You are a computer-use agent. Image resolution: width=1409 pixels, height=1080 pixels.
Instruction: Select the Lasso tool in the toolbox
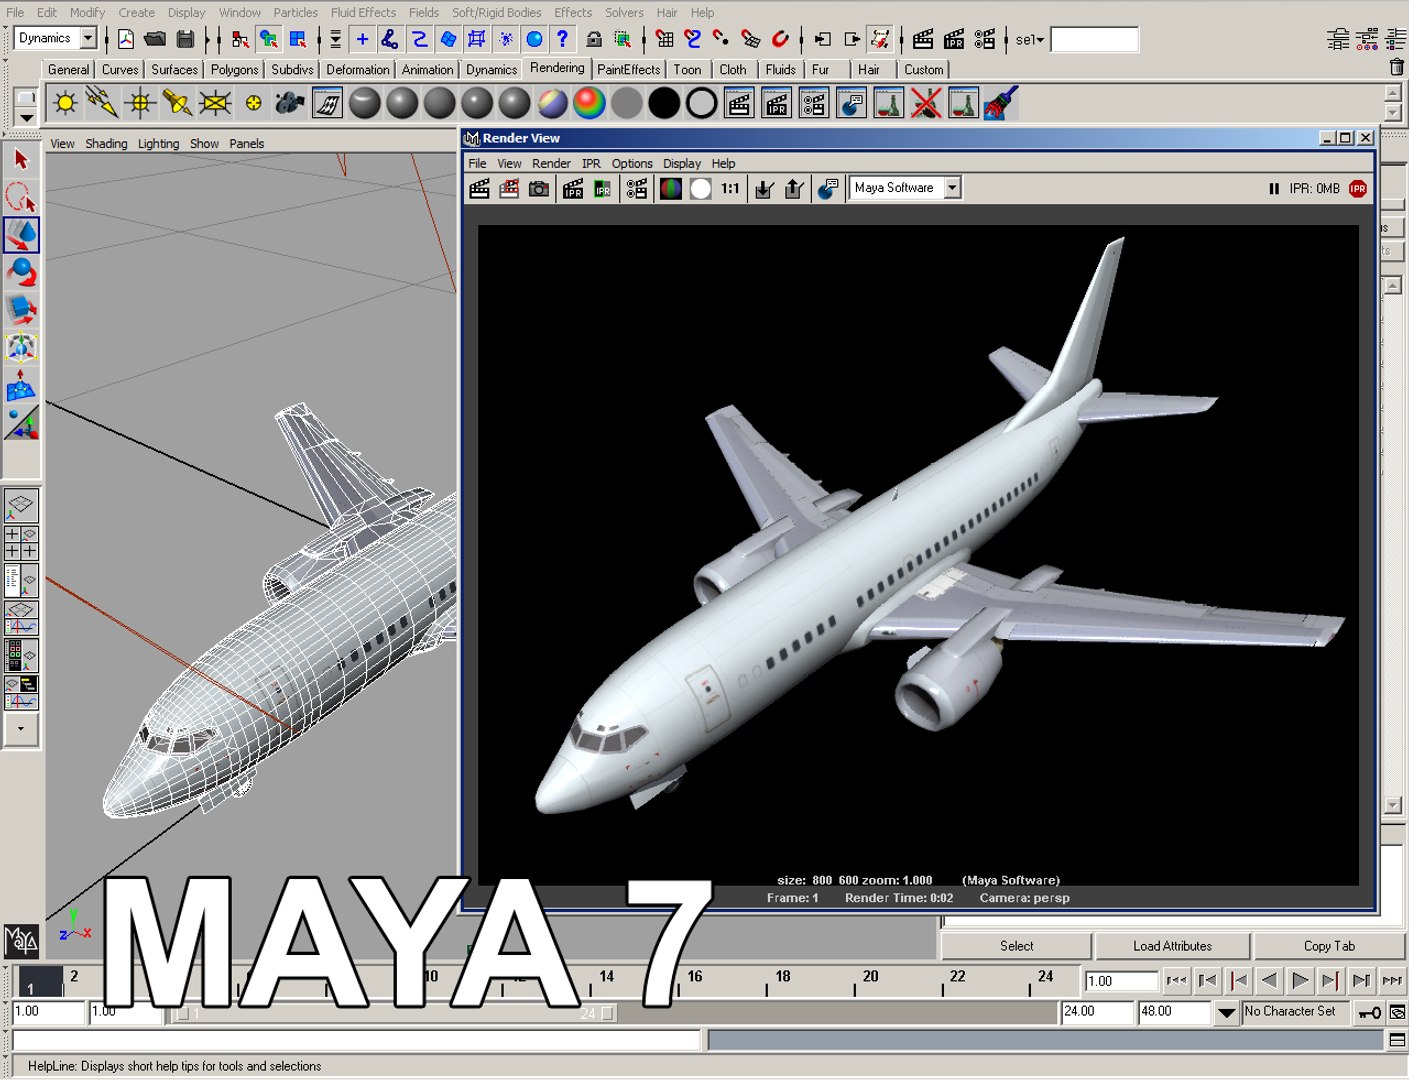coord(21,197)
